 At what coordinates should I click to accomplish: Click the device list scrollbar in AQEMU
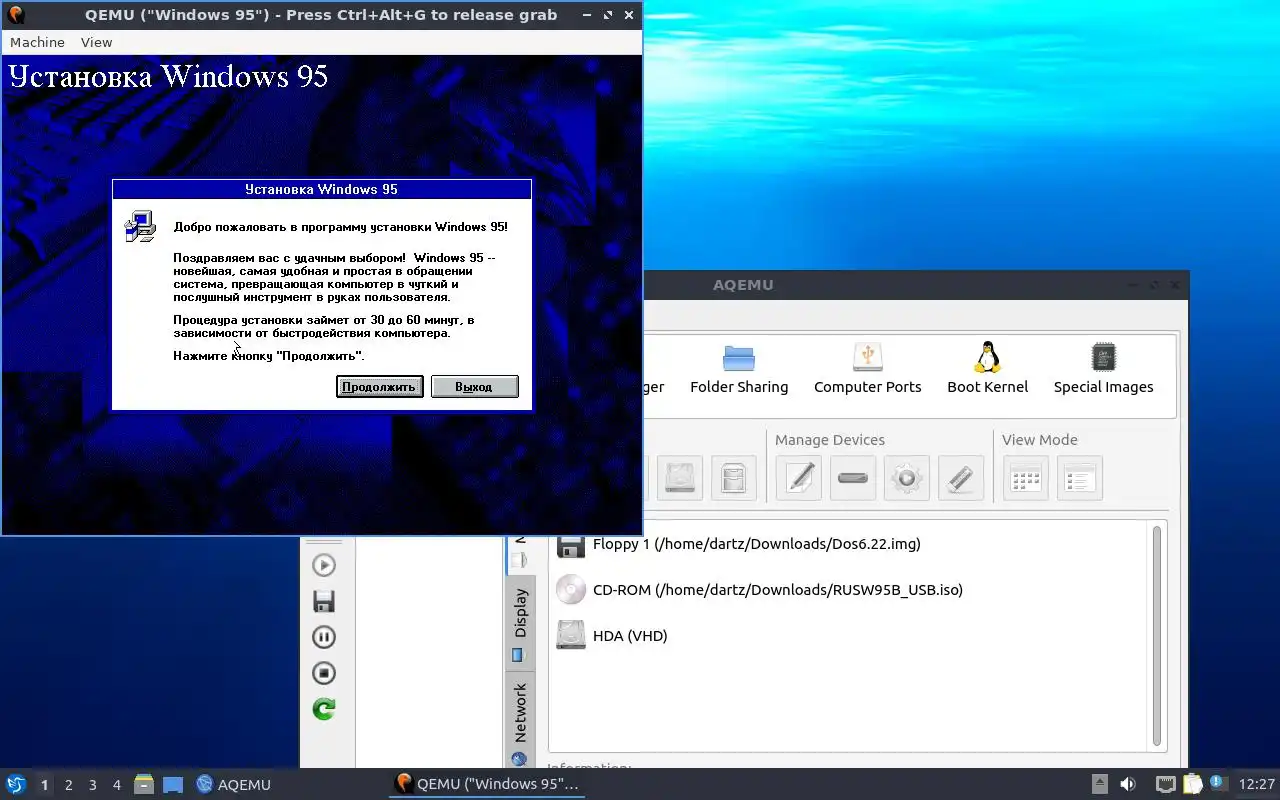coord(1158,636)
